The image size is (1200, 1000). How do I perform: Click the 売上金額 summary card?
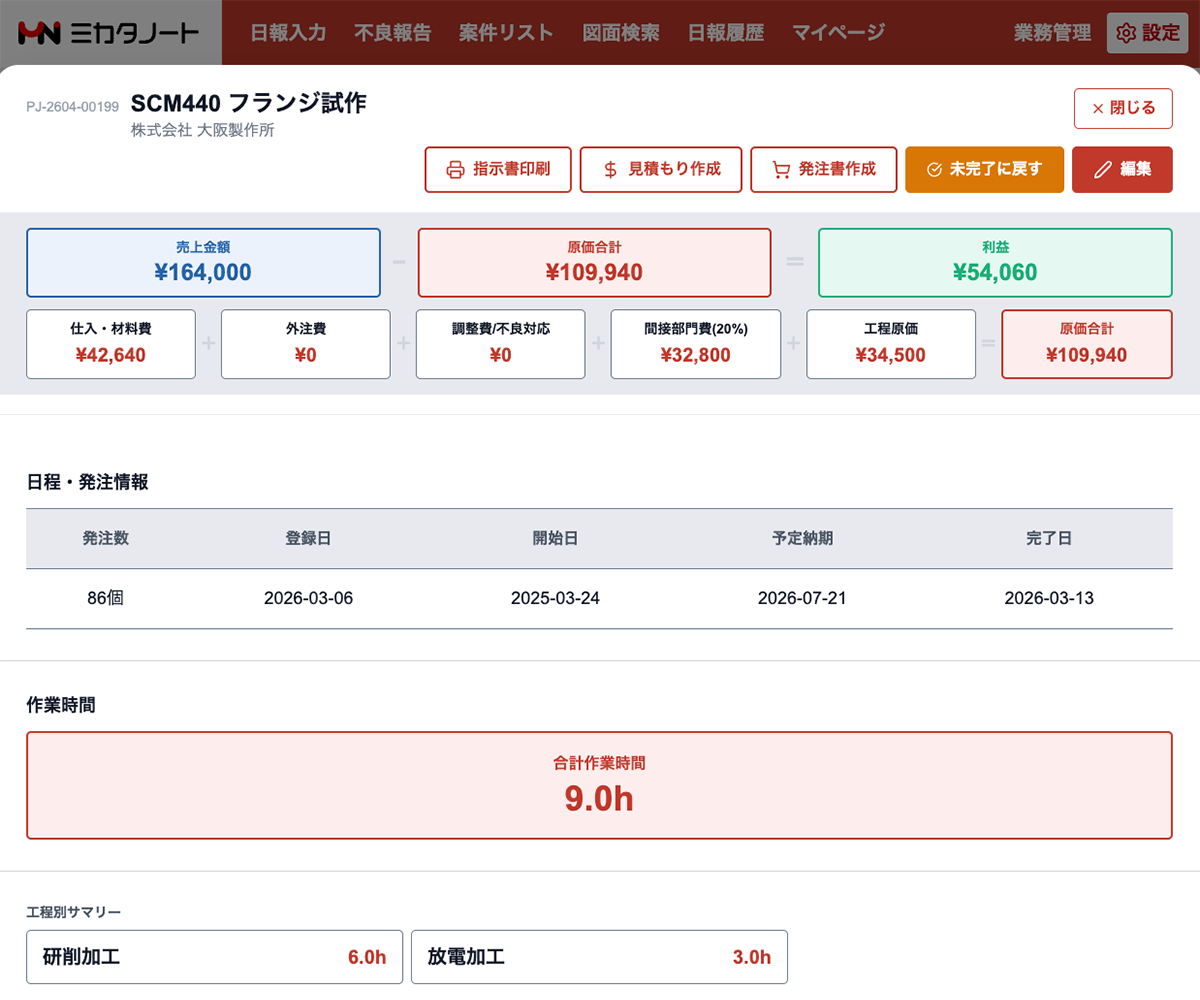203,263
